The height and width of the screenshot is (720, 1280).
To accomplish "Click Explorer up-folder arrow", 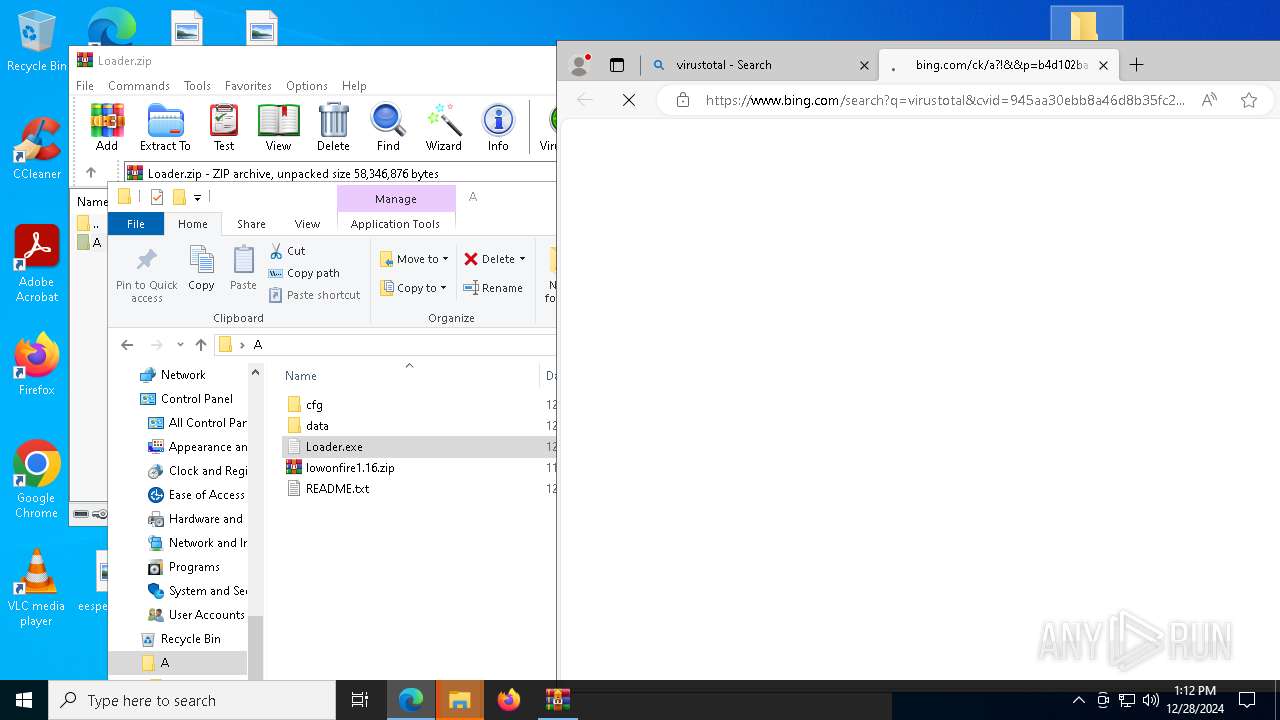I will tap(201, 345).
